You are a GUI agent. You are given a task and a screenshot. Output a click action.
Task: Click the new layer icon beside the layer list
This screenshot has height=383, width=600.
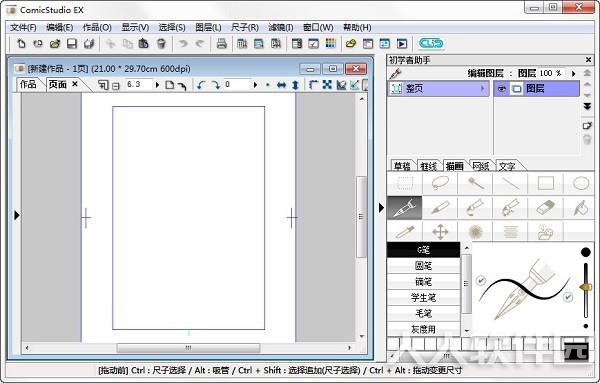[x=587, y=125]
